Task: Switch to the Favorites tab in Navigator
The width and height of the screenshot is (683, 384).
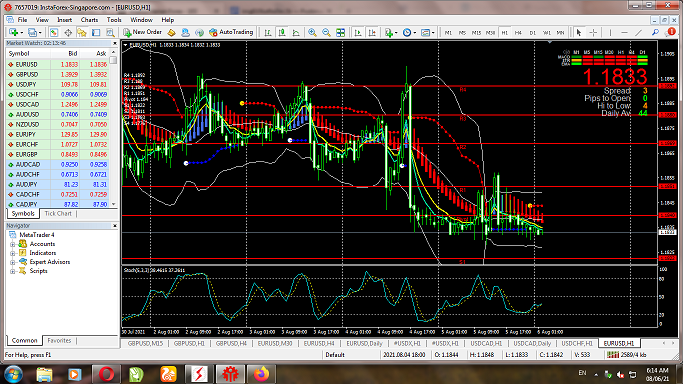Action: click(59, 340)
